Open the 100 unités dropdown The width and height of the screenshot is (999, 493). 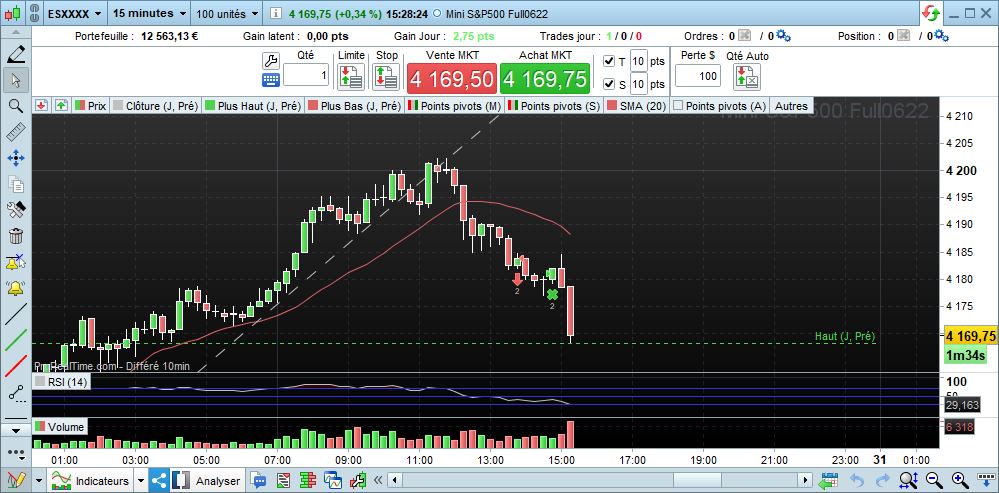coord(227,13)
